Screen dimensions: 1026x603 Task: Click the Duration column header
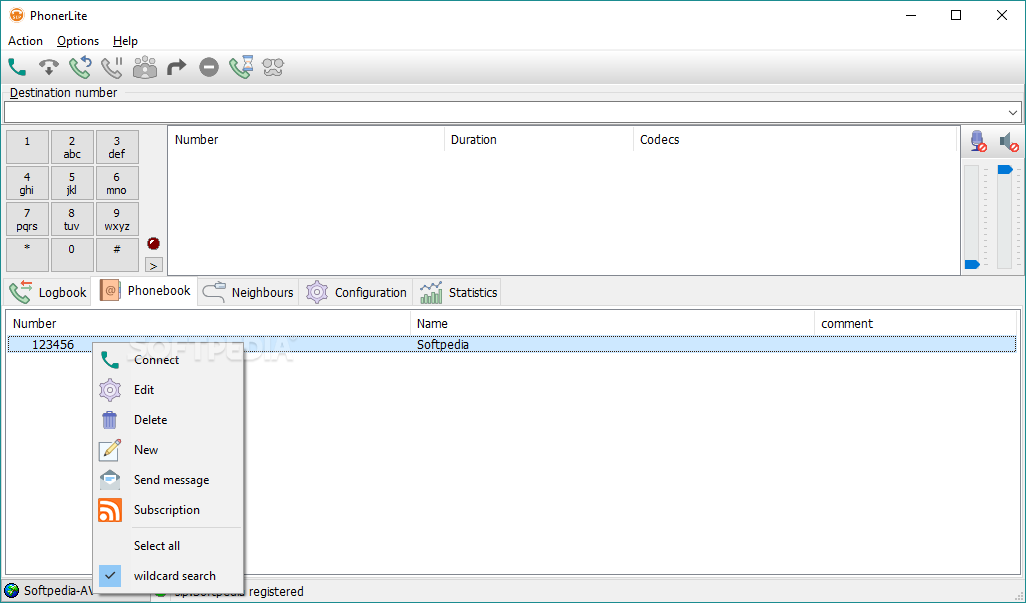point(539,140)
